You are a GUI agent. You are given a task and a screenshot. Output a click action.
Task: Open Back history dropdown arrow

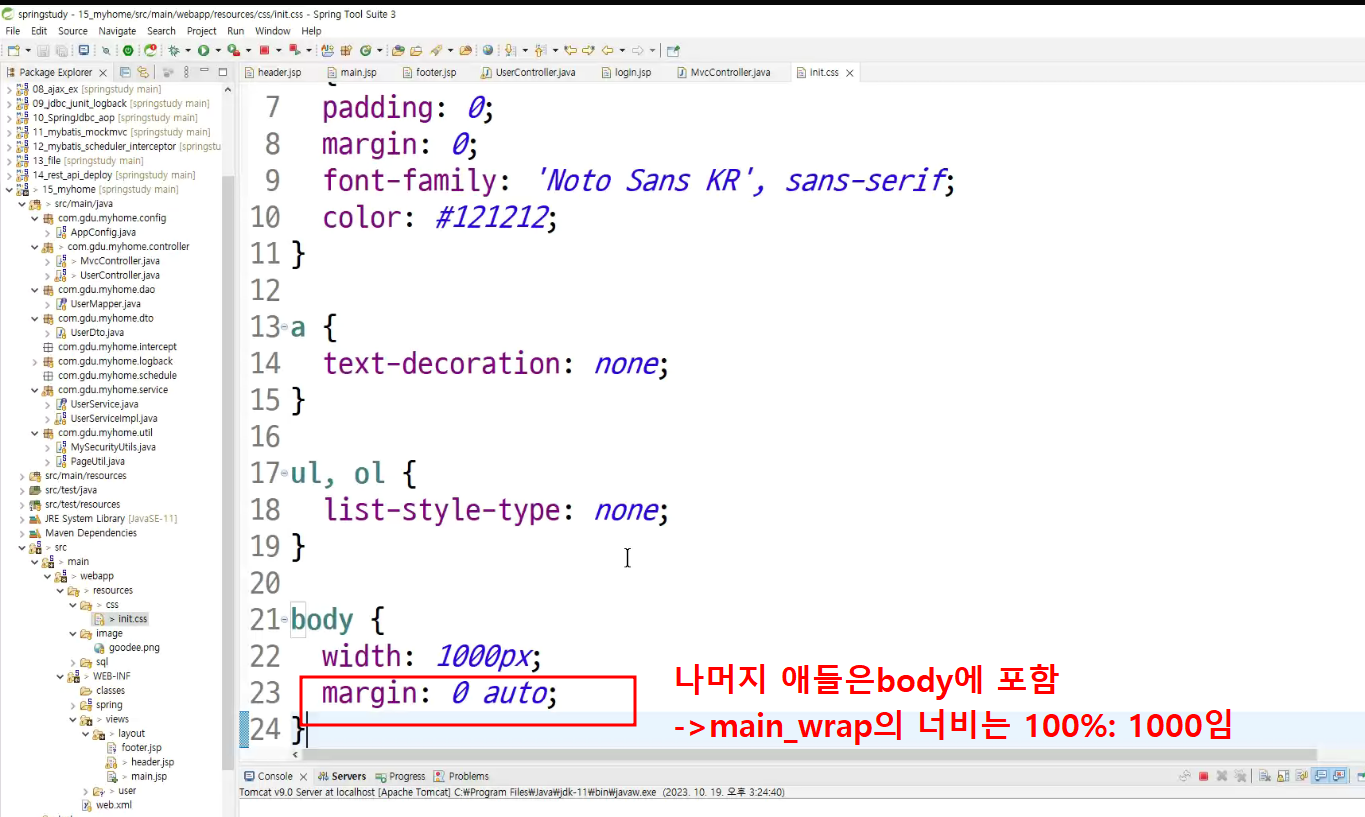click(x=620, y=50)
